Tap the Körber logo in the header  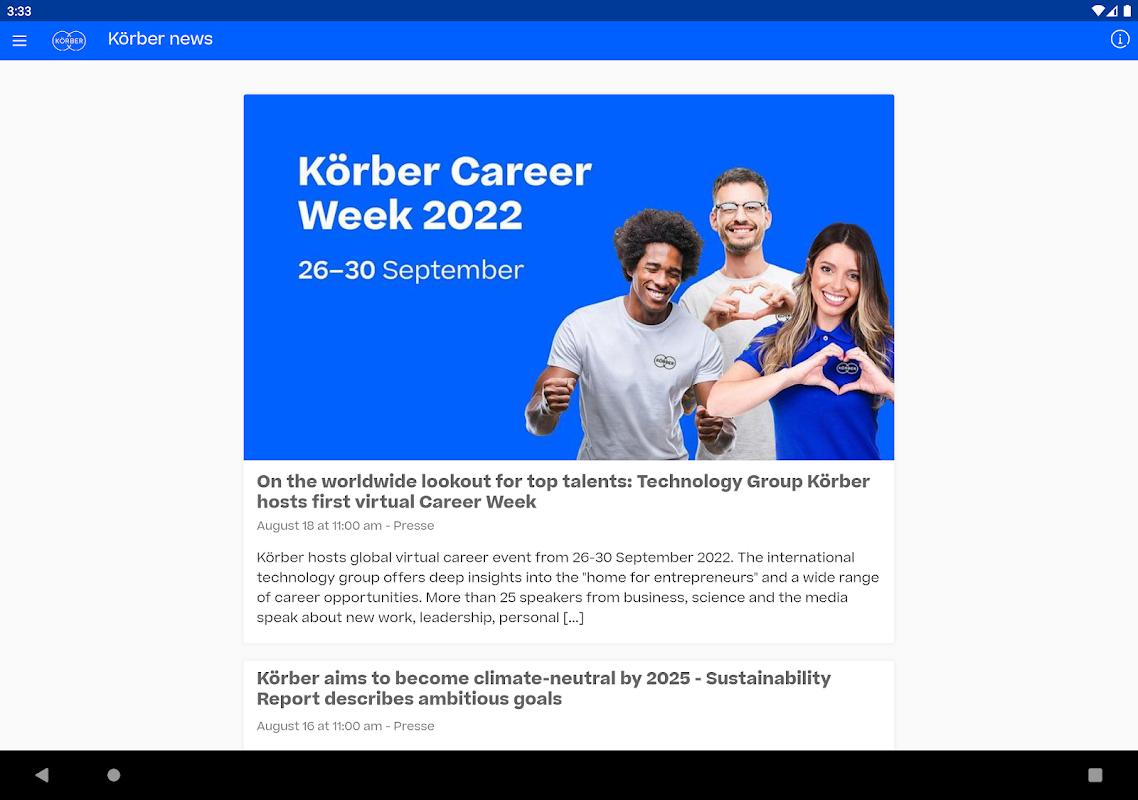[x=69, y=41]
